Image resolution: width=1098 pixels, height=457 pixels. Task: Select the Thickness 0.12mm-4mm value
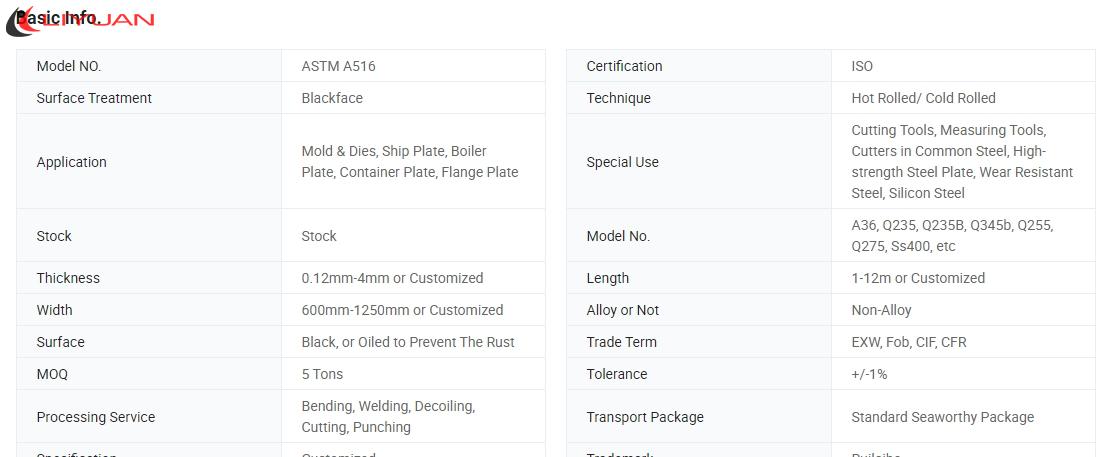(392, 279)
